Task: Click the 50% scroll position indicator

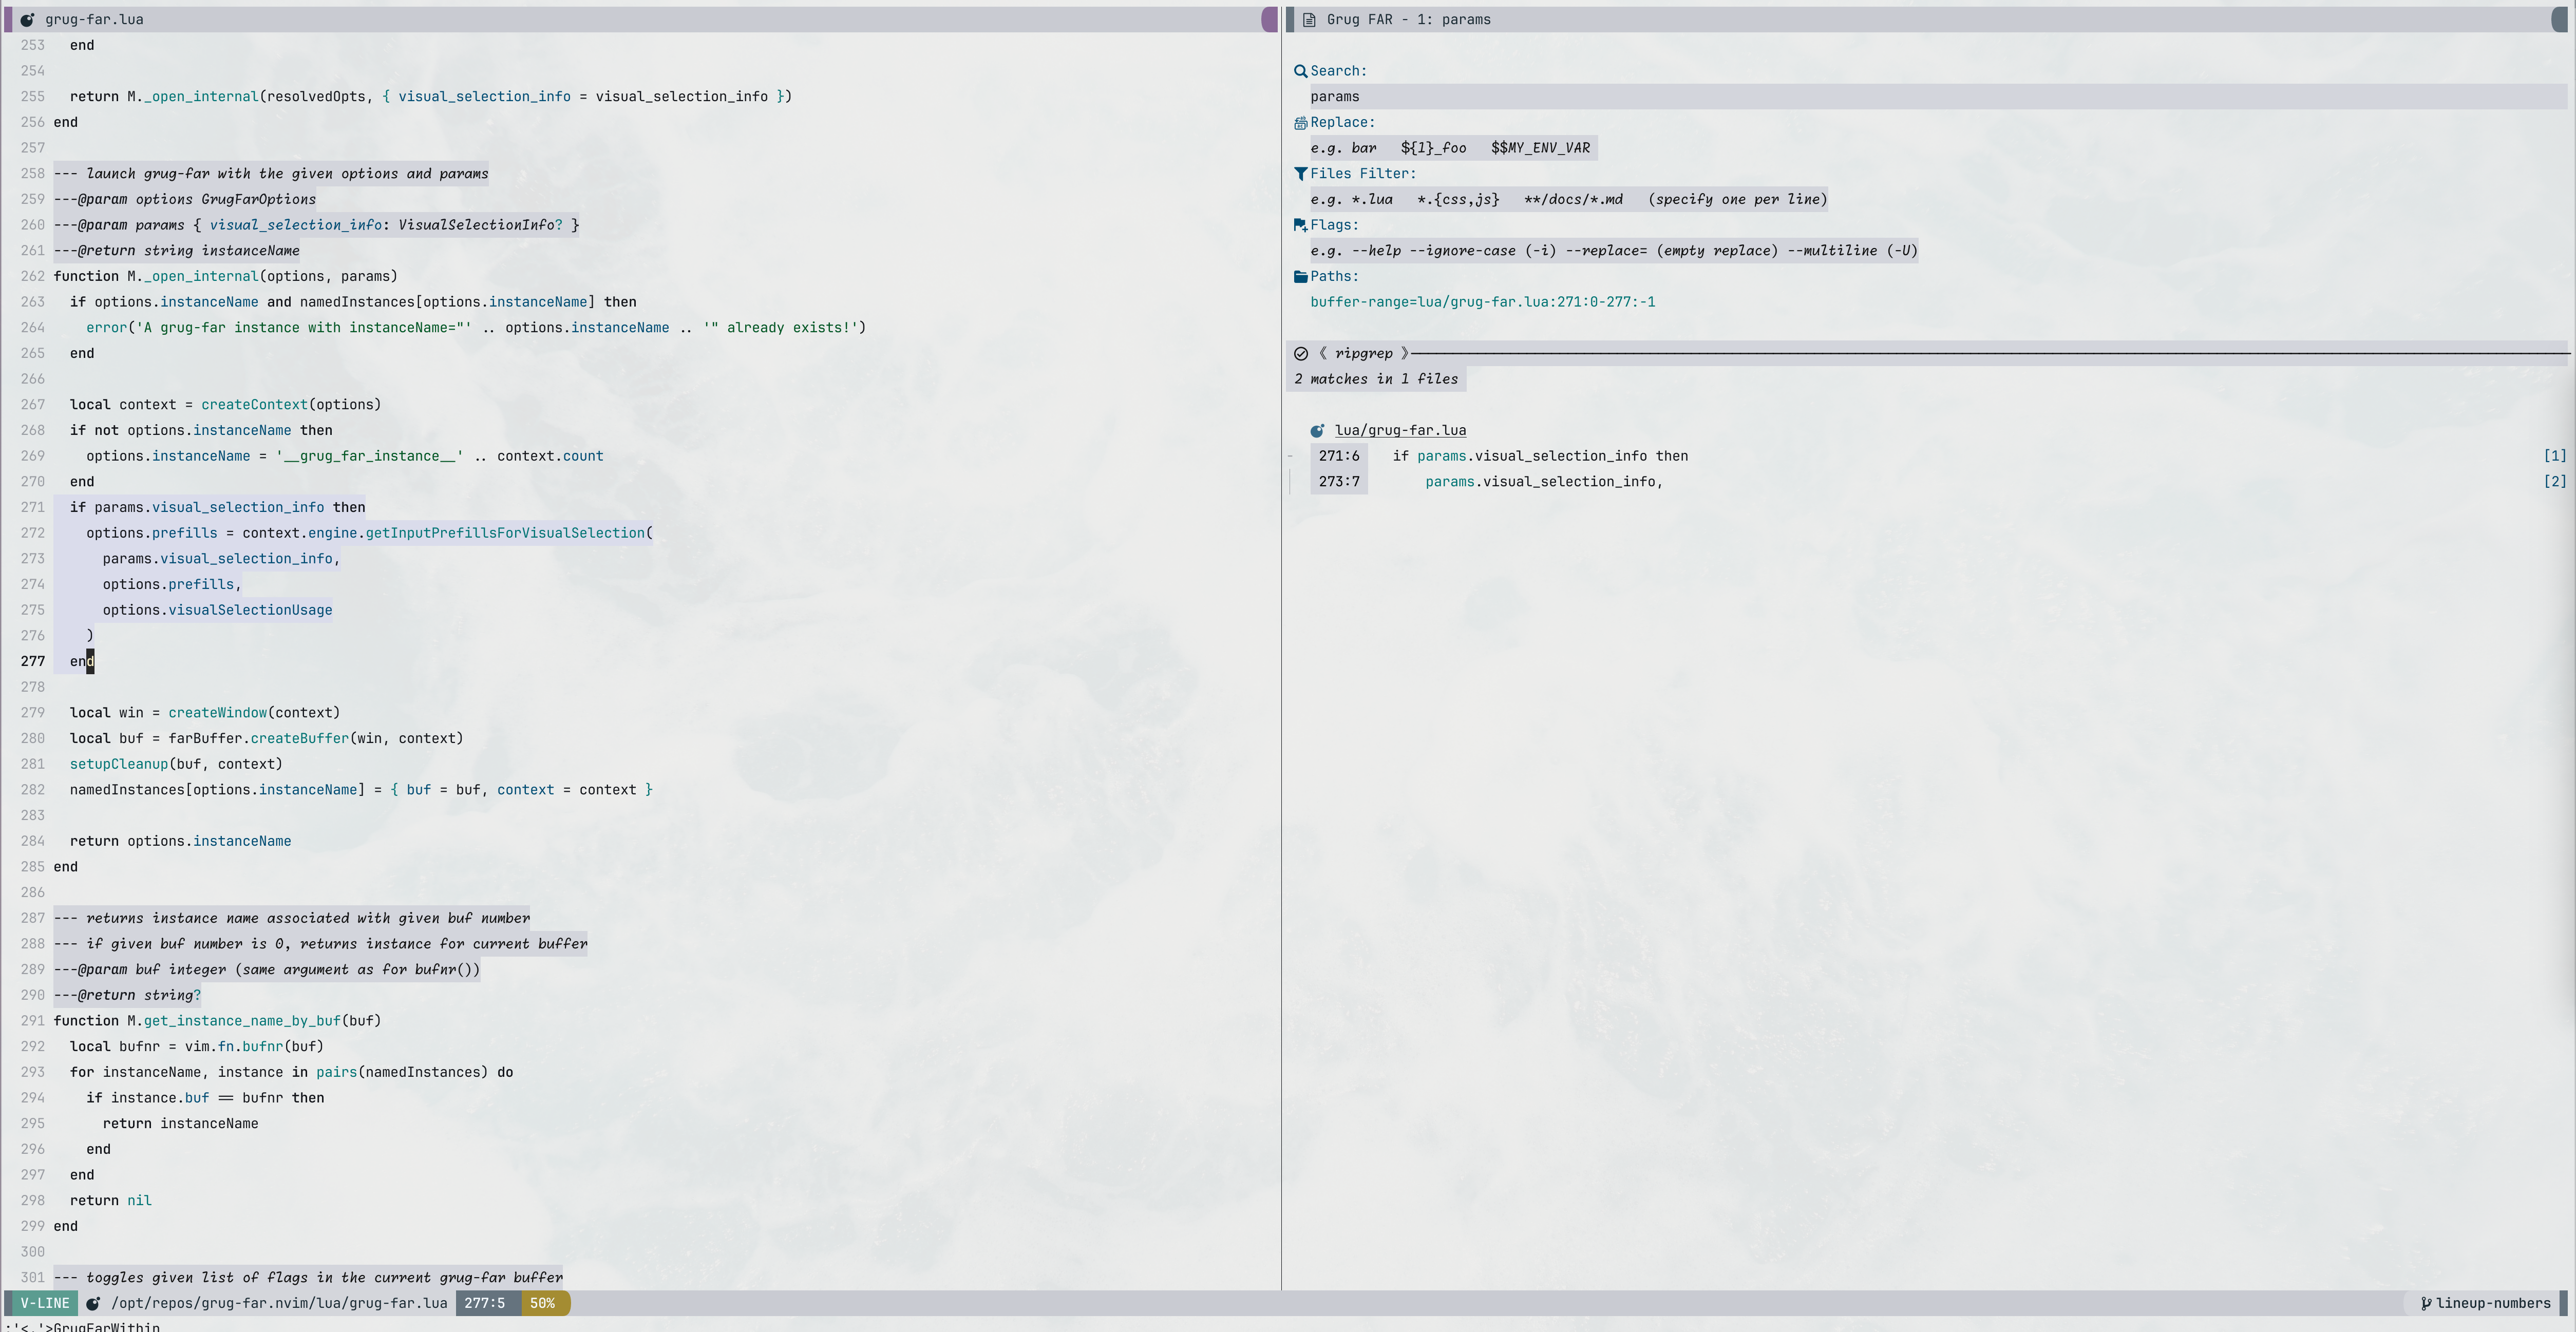Action: tap(543, 1303)
